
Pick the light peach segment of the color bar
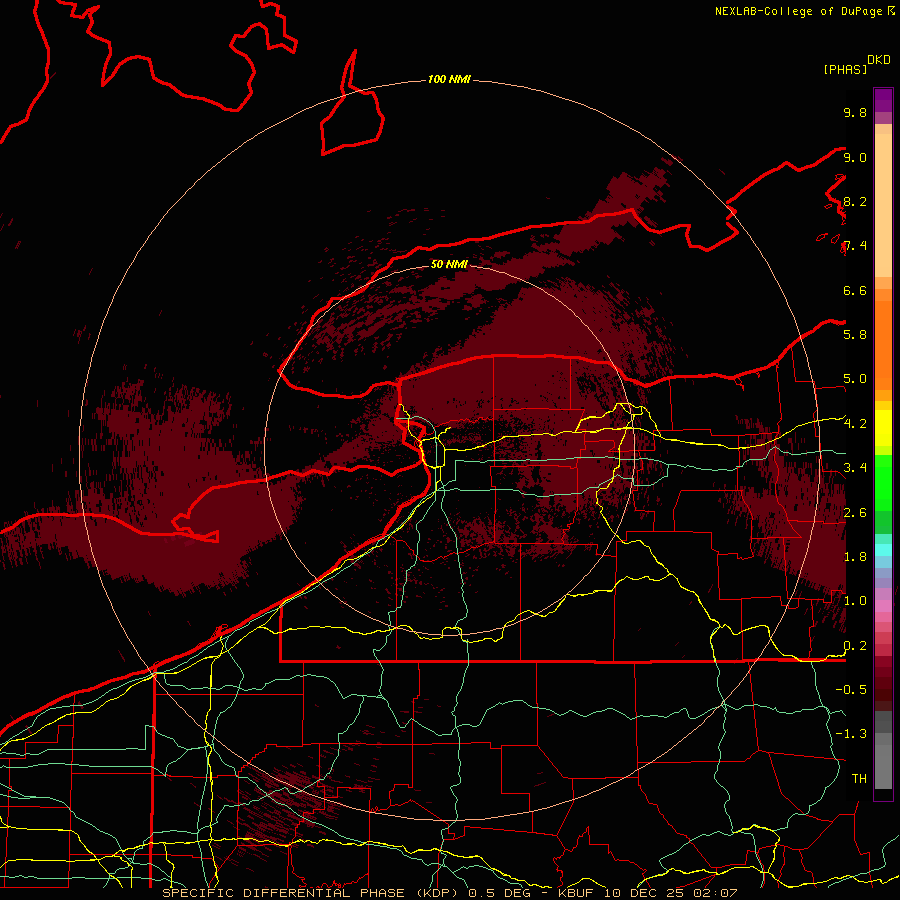pyautogui.click(x=883, y=205)
